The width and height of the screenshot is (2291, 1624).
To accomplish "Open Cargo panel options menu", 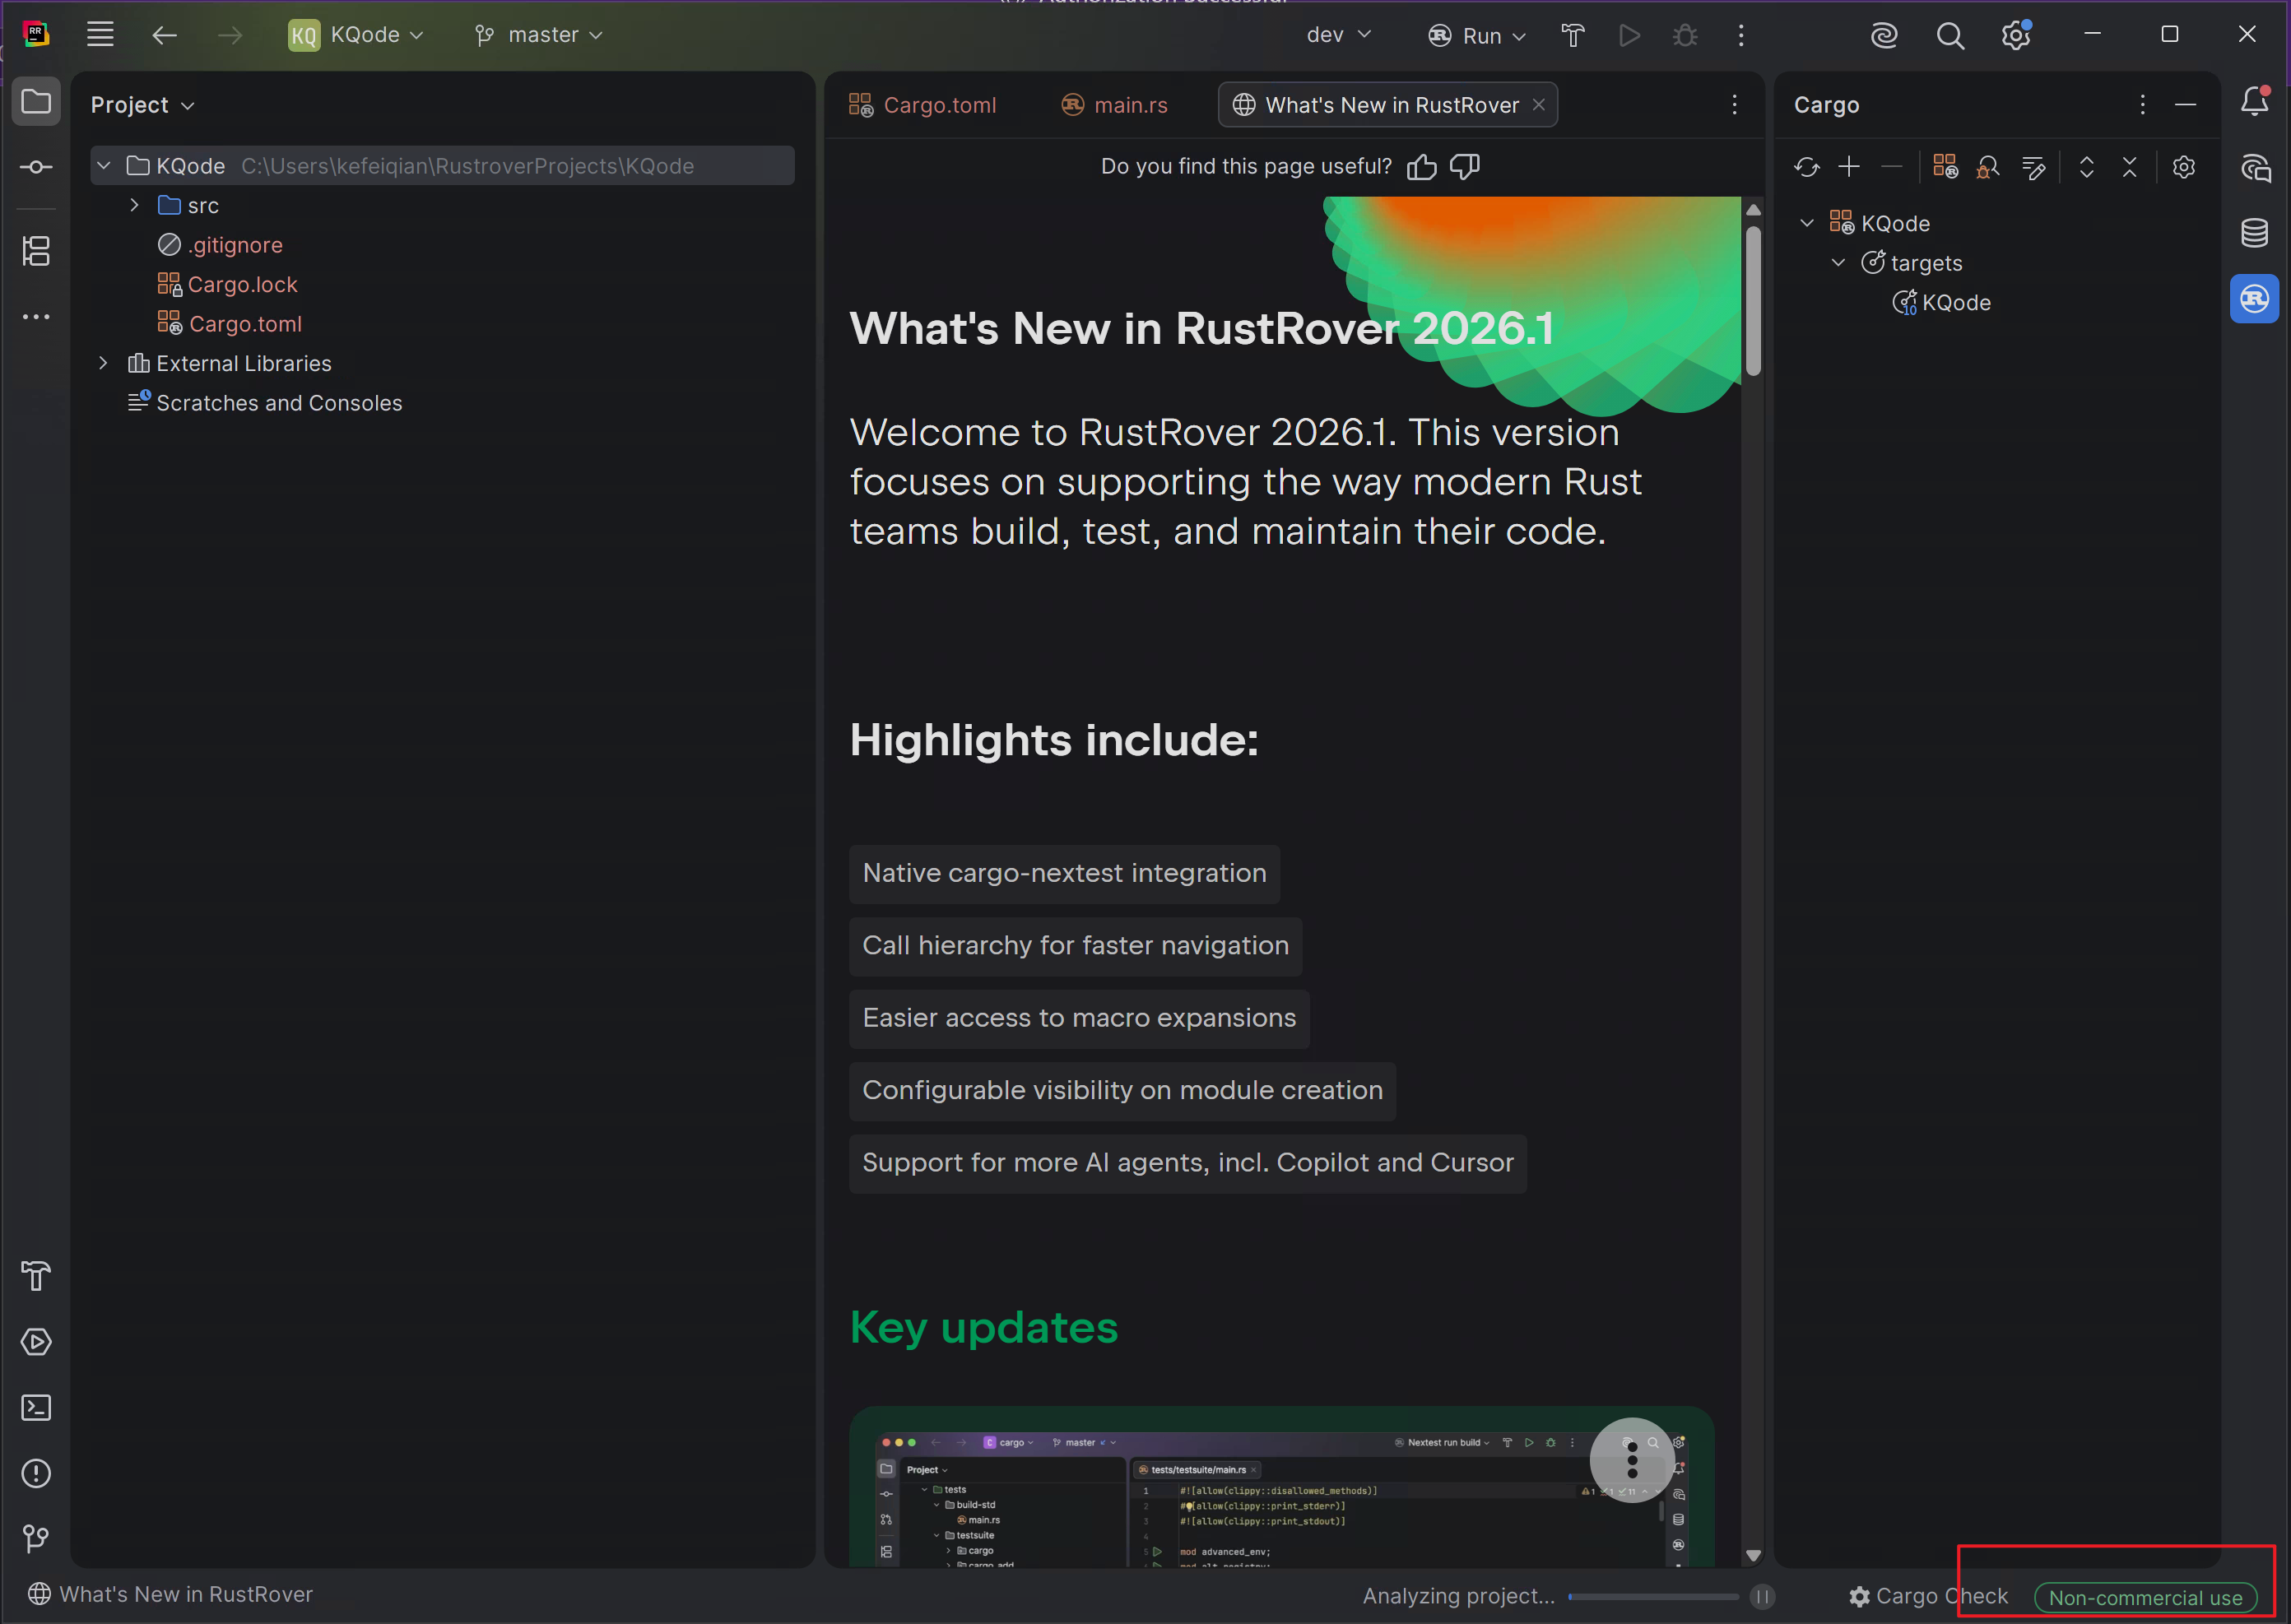I will [x=2142, y=105].
